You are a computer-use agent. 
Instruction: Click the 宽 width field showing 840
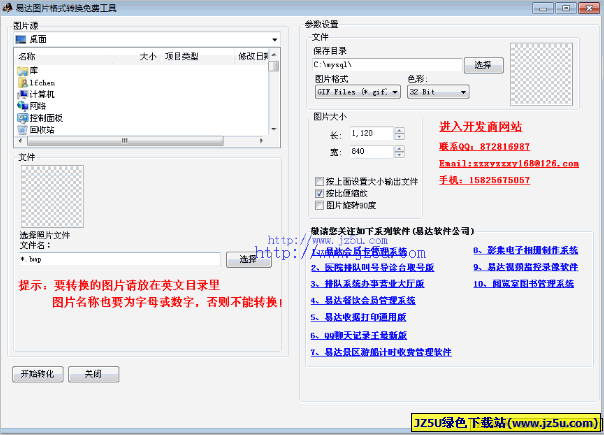(x=372, y=151)
